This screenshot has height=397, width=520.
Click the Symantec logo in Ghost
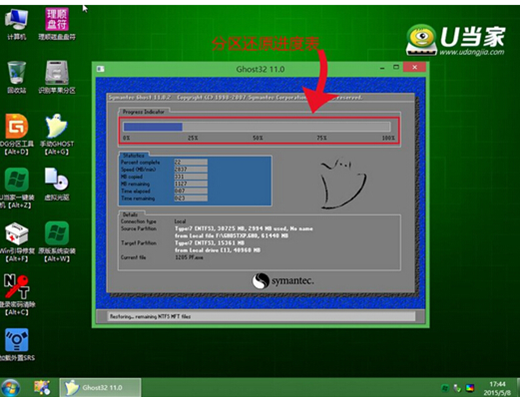click(283, 281)
